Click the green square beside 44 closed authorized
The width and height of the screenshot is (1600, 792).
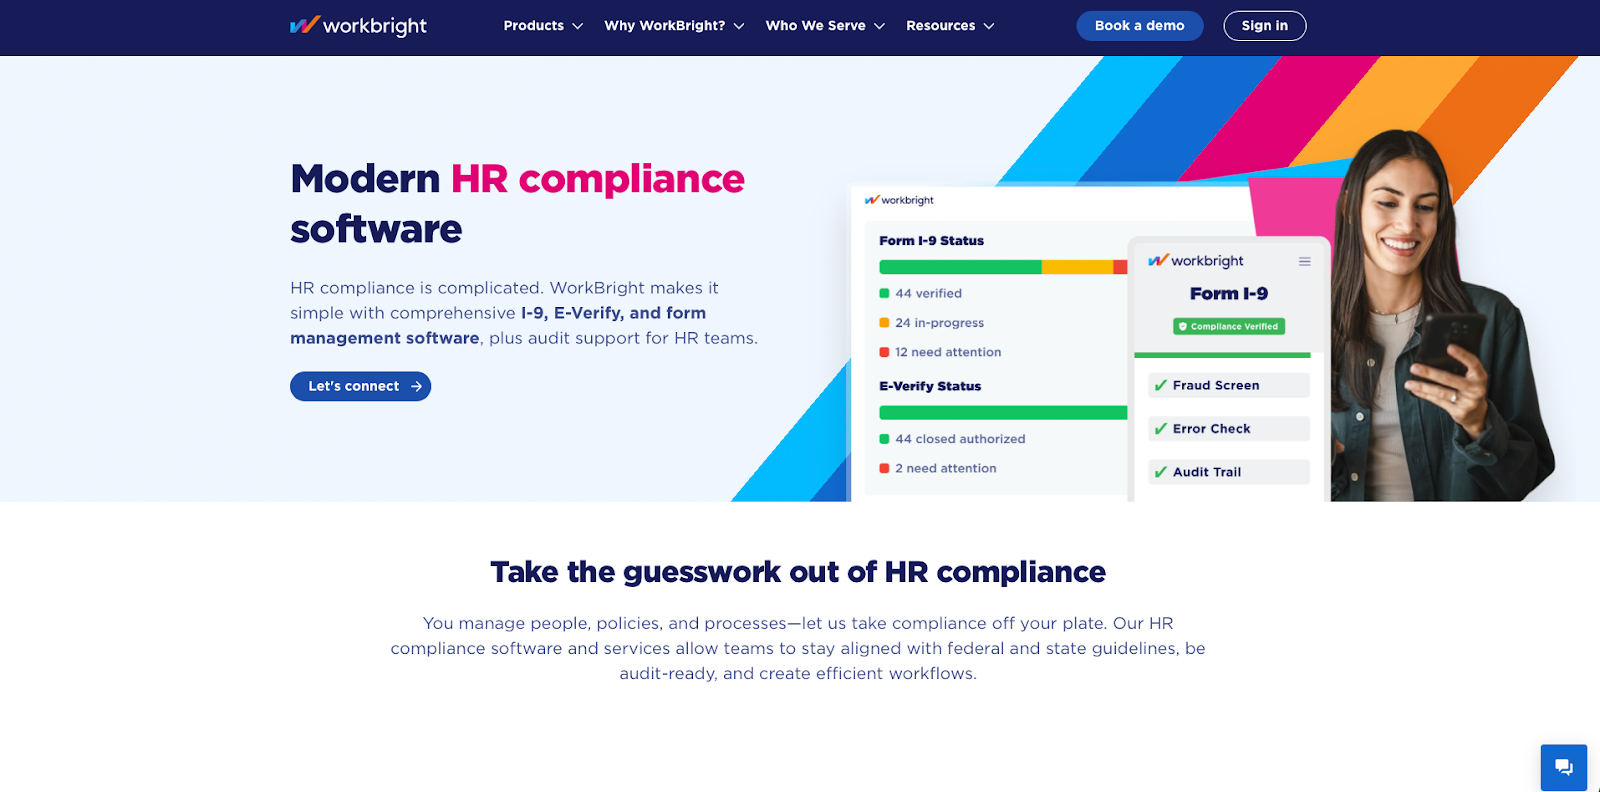(884, 439)
